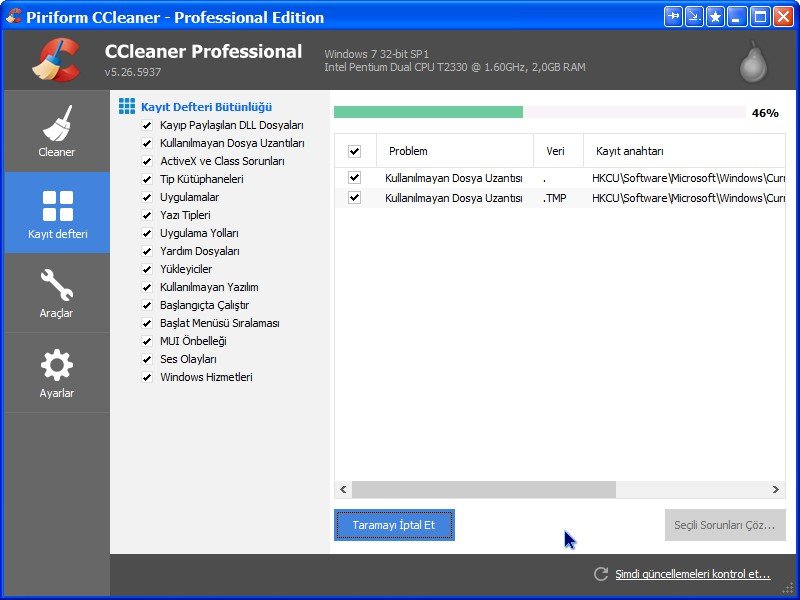
Task: Sort results by Veri column
Action: (558, 151)
